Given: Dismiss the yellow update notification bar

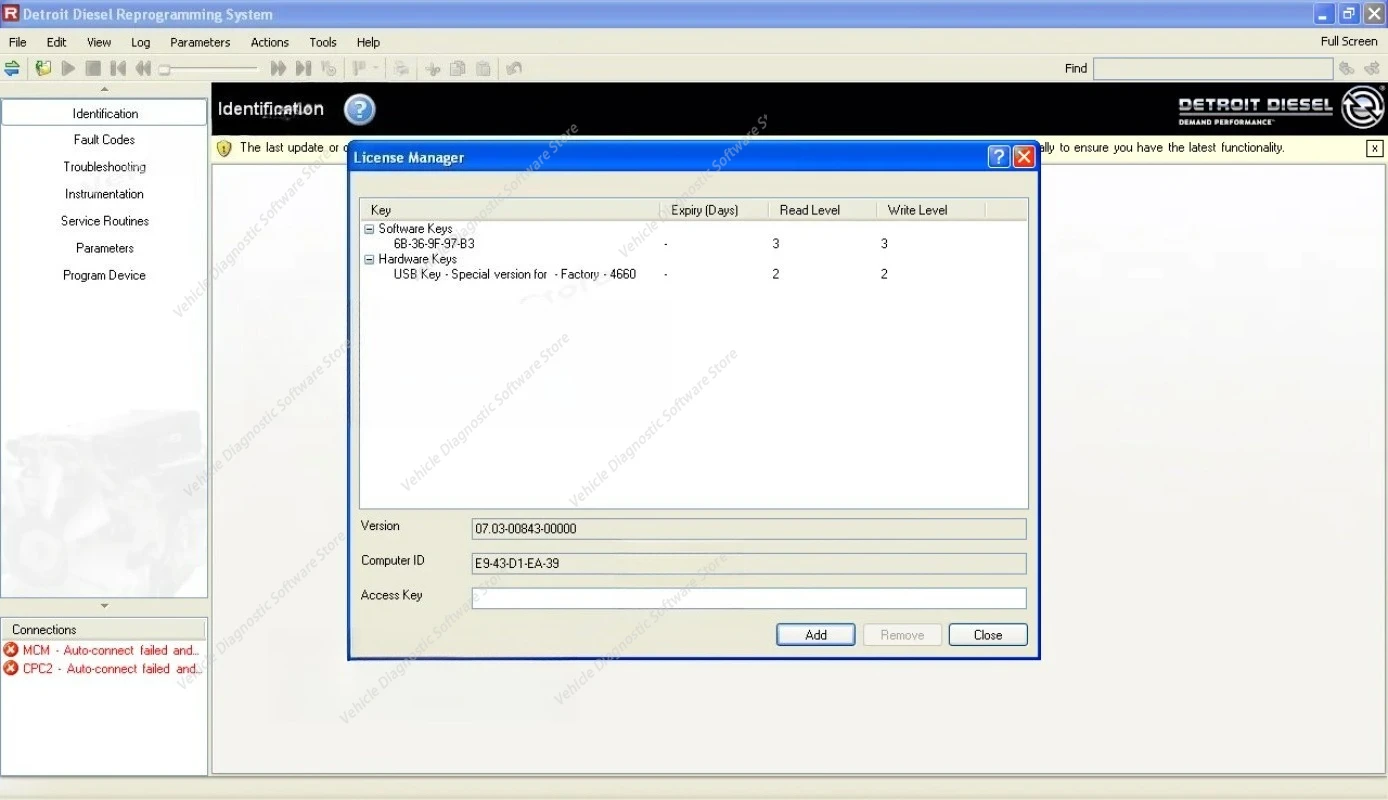Looking at the screenshot, I should point(1375,148).
